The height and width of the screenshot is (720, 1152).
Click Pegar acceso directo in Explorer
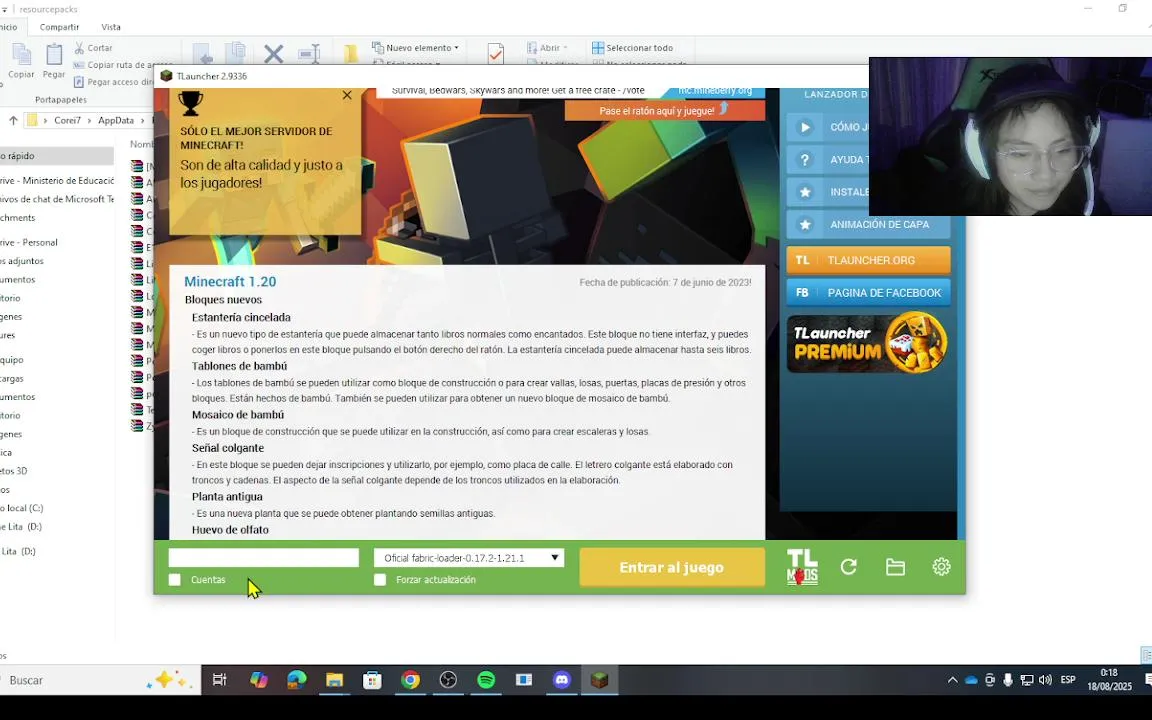pyautogui.click(x=114, y=82)
